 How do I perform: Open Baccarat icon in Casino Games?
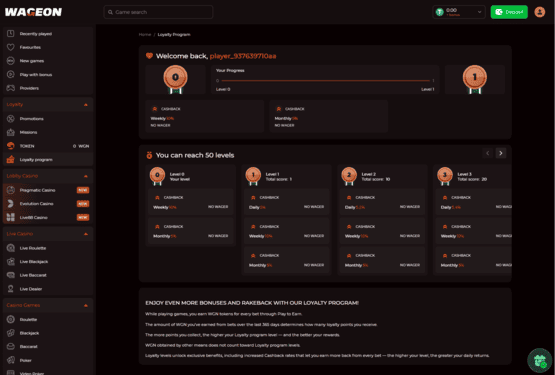click(x=11, y=346)
